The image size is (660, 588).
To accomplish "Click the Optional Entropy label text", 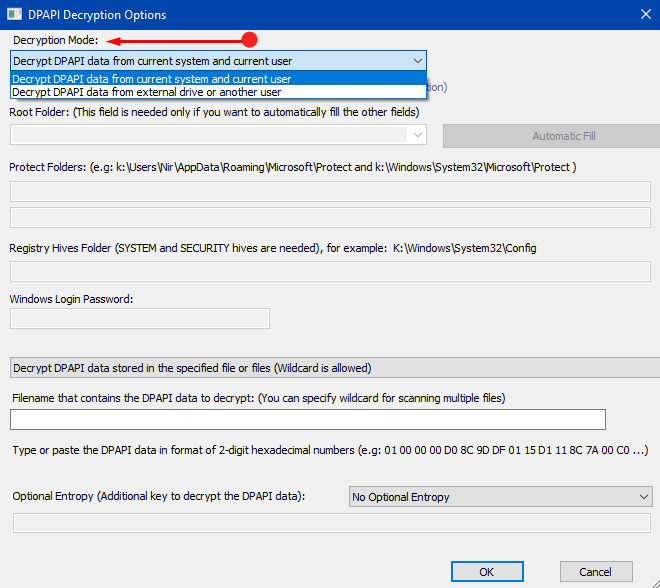I will 159,496.
